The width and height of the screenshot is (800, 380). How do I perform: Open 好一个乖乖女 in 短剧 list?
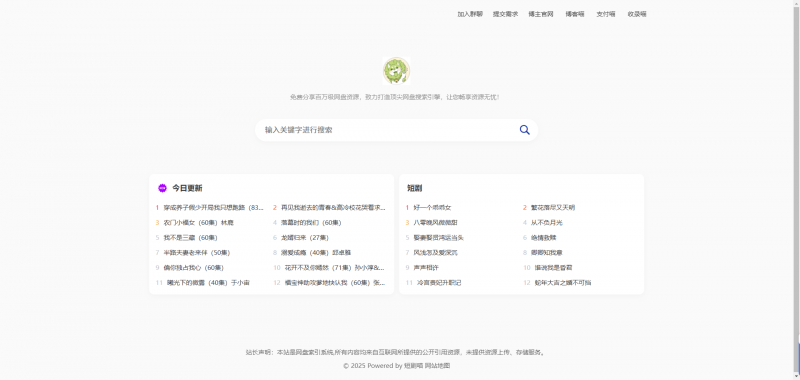432,208
